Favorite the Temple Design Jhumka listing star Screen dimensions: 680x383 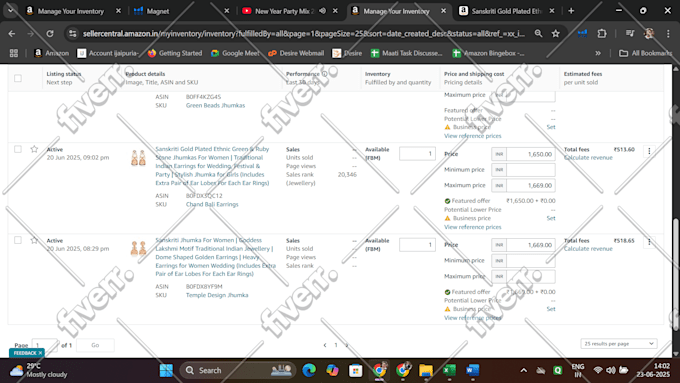click(34, 240)
